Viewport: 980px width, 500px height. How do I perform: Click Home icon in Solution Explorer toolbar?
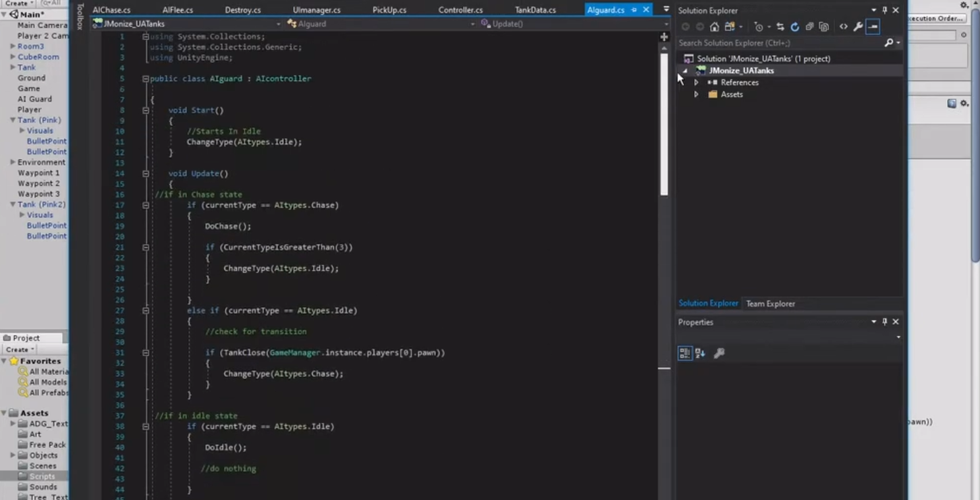coord(714,27)
